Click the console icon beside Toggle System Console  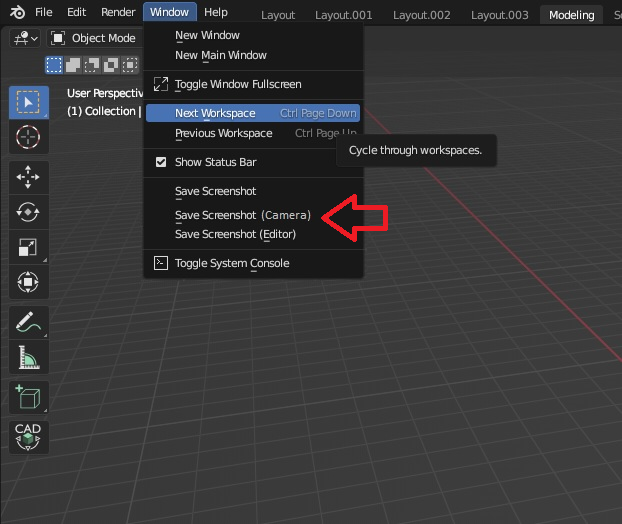[x=161, y=263]
